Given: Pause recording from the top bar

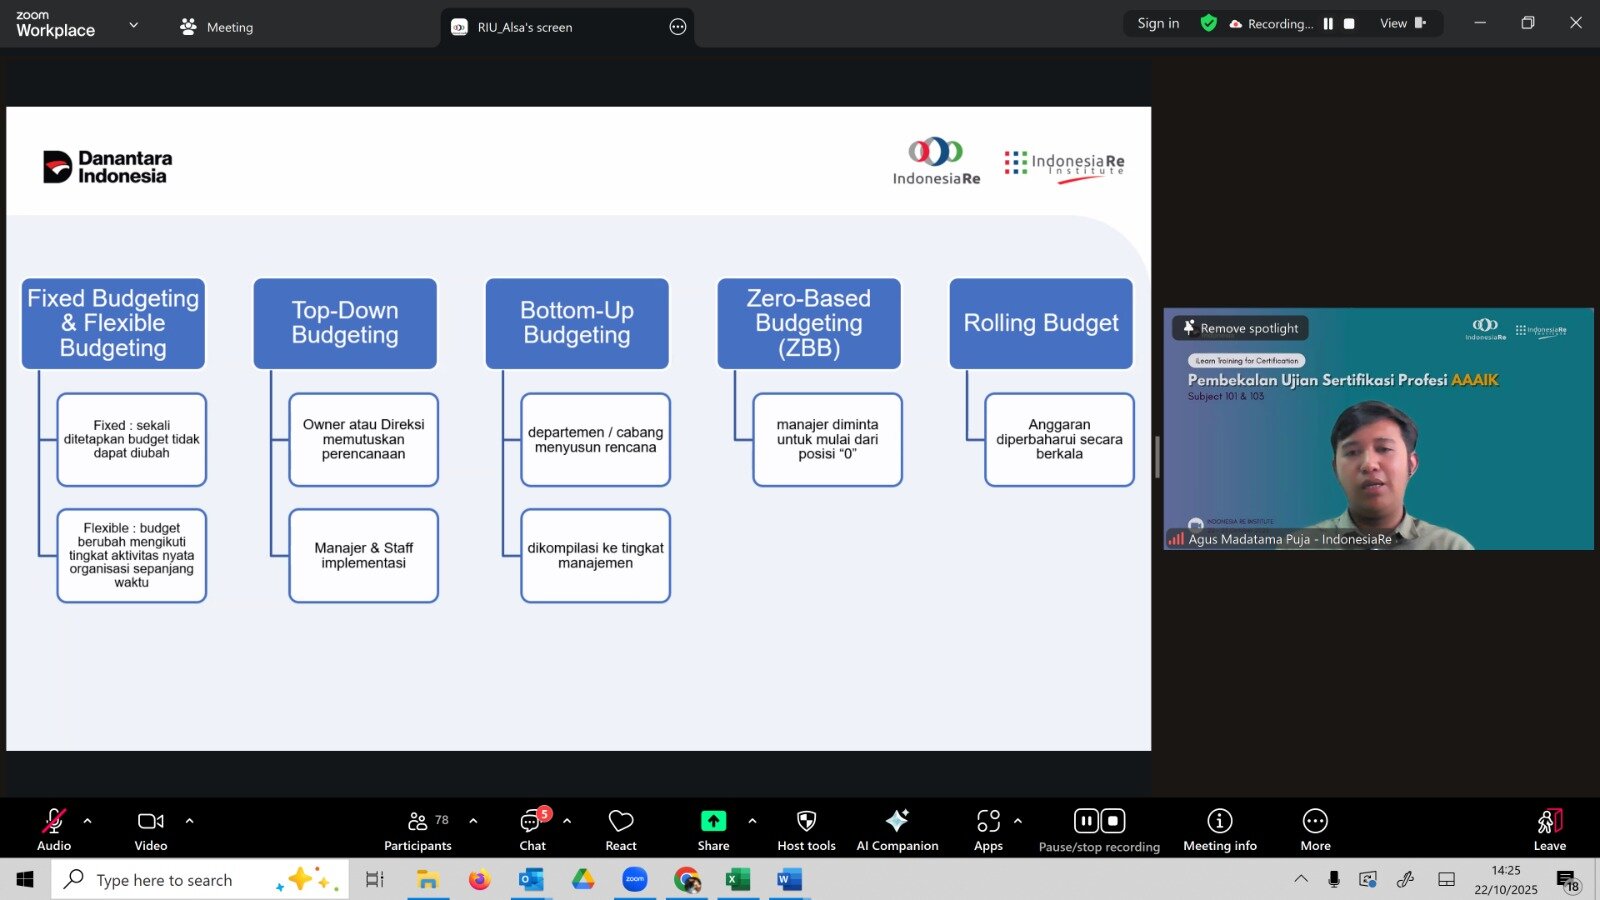Looking at the screenshot, I should pyautogui.click(x=1328, y=24).
